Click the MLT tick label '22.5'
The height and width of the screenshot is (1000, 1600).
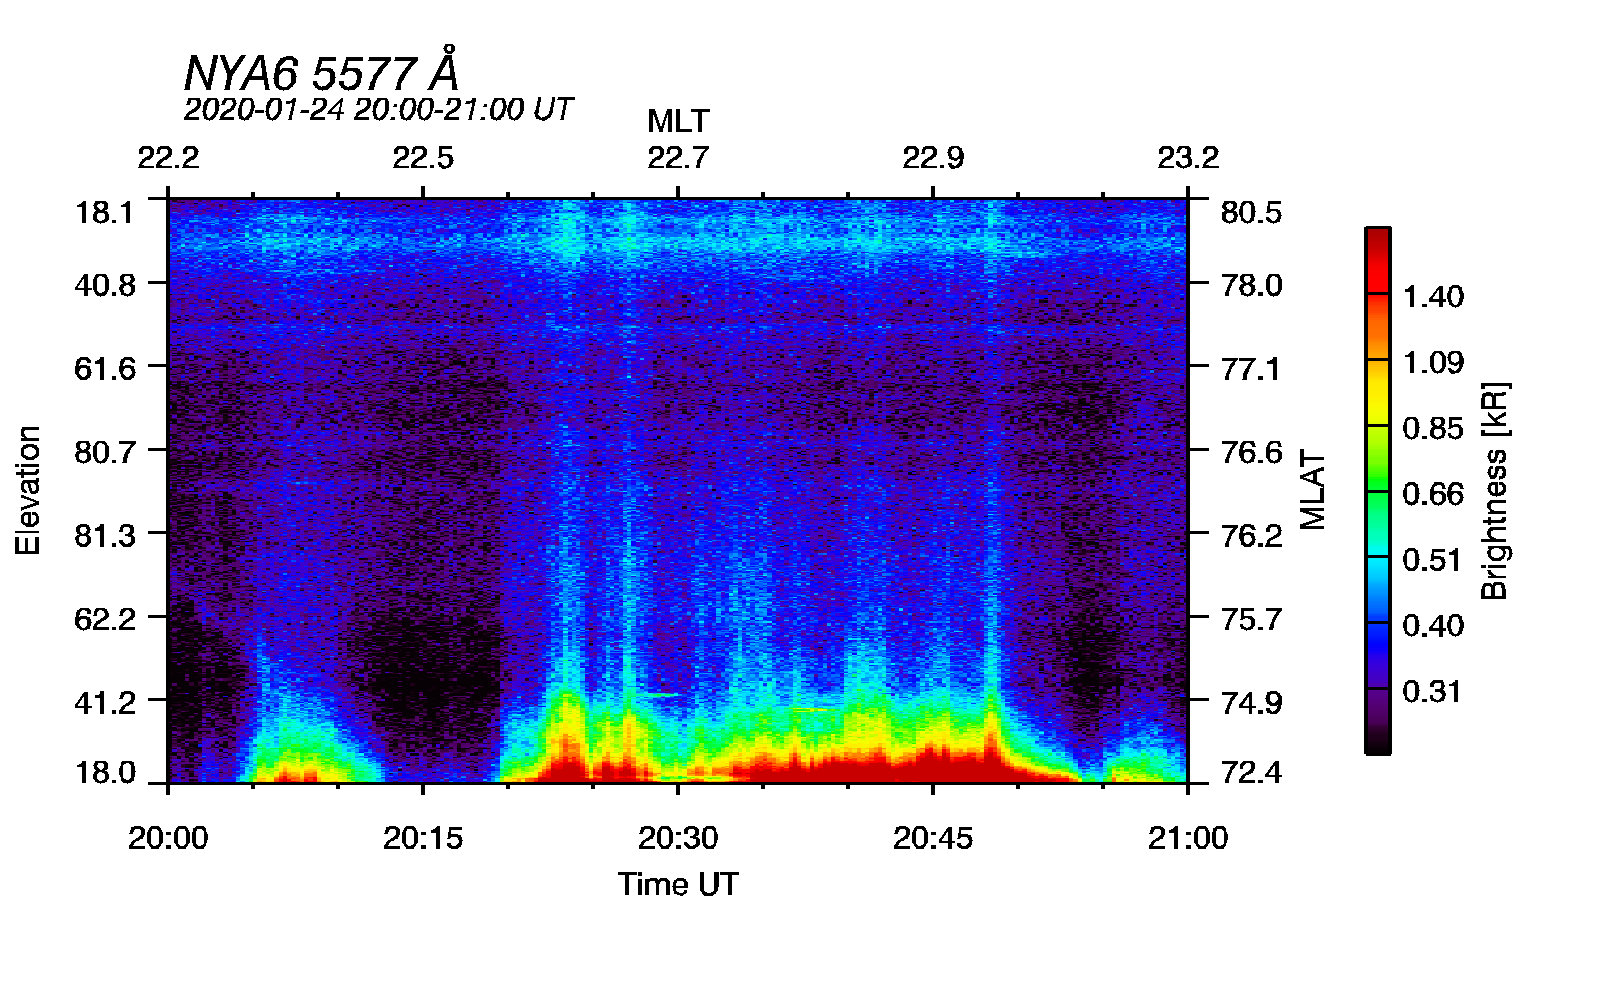pyautogui.click(x=423, y=158)
